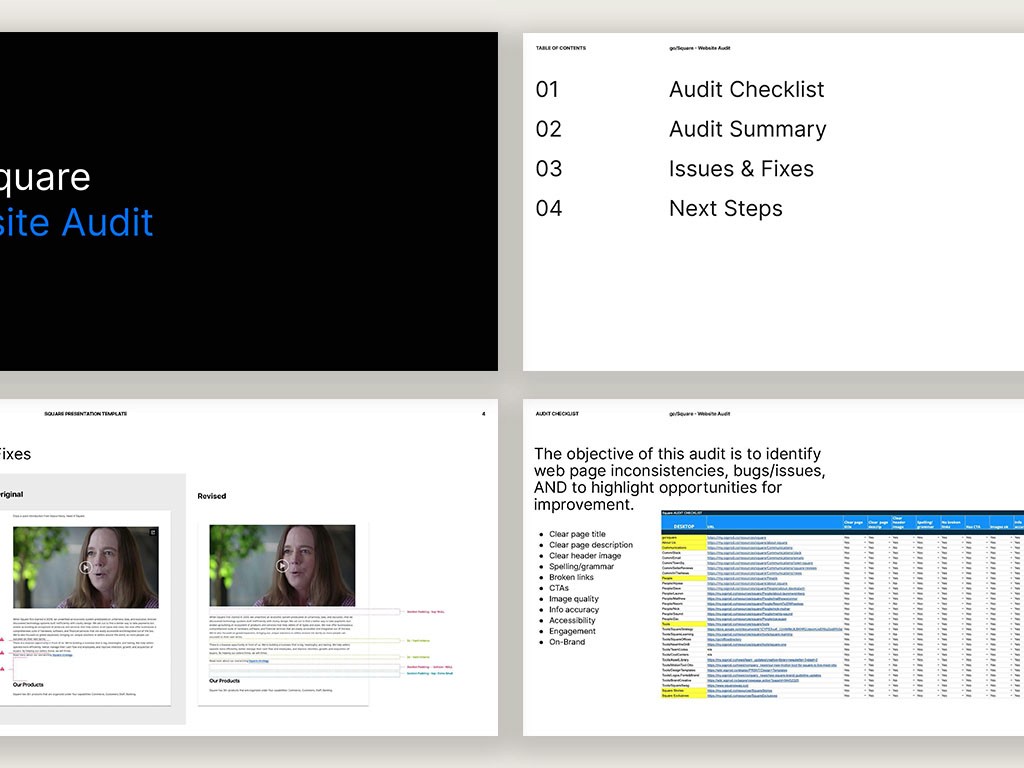Click the 'Issues & Fixes' contents entry
The height and width of the screenshot is (768, 1024).
(741, 169)
